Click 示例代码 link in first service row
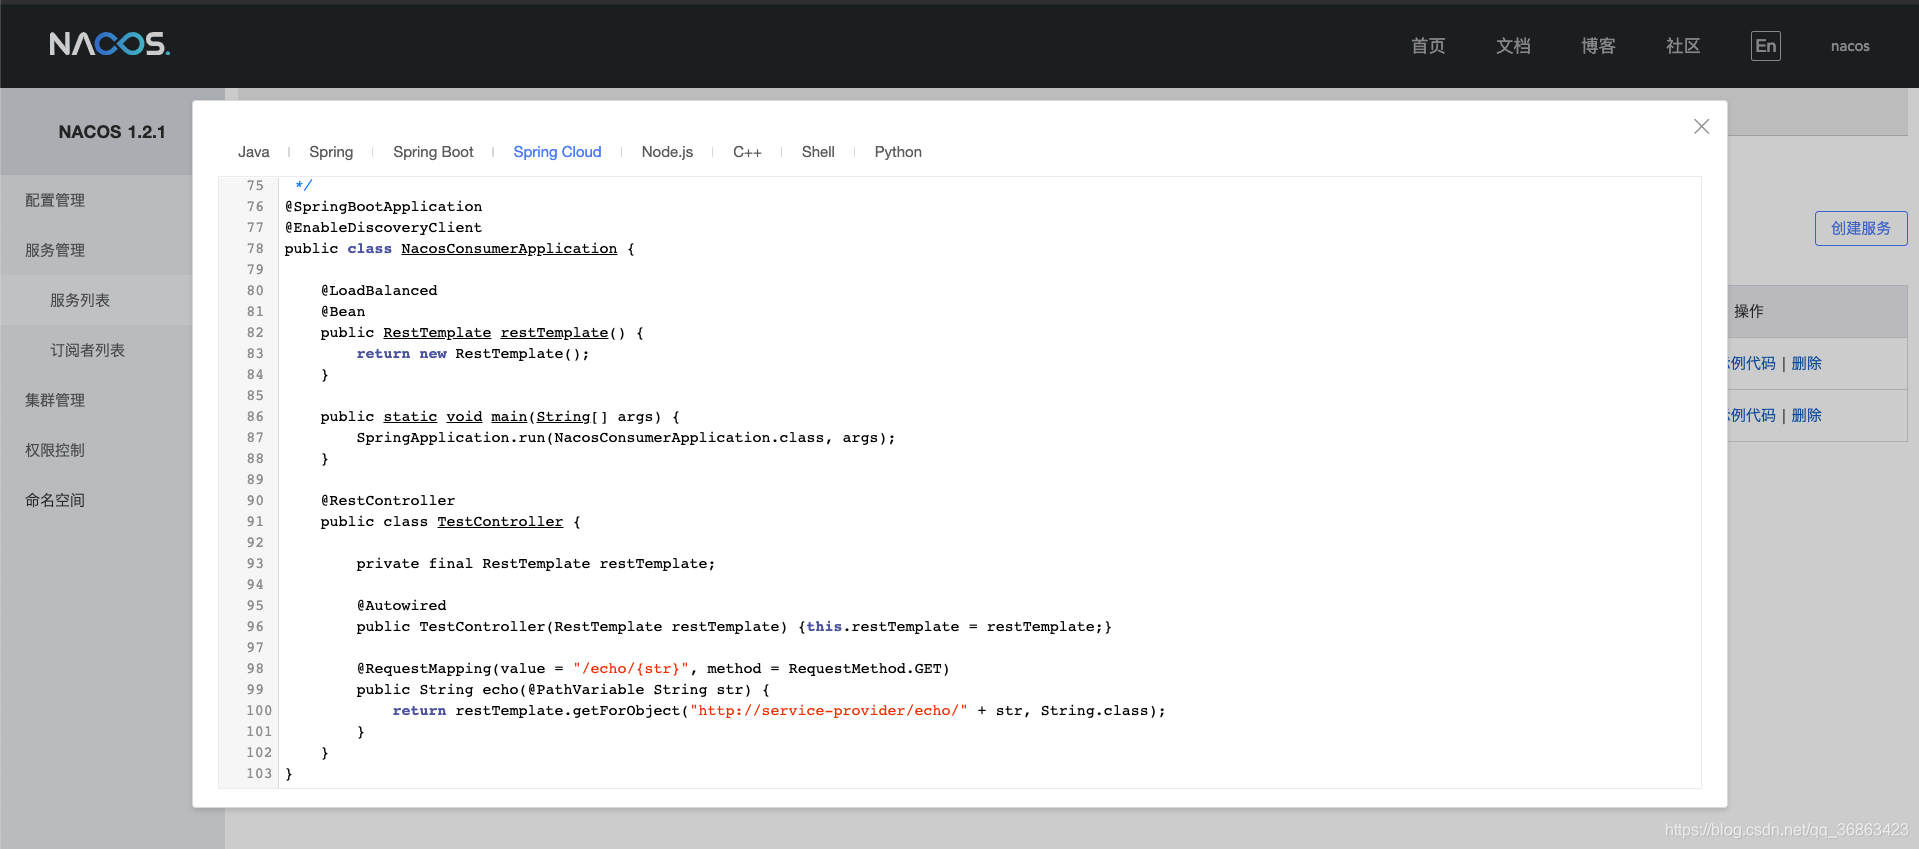 [1752, 363]
